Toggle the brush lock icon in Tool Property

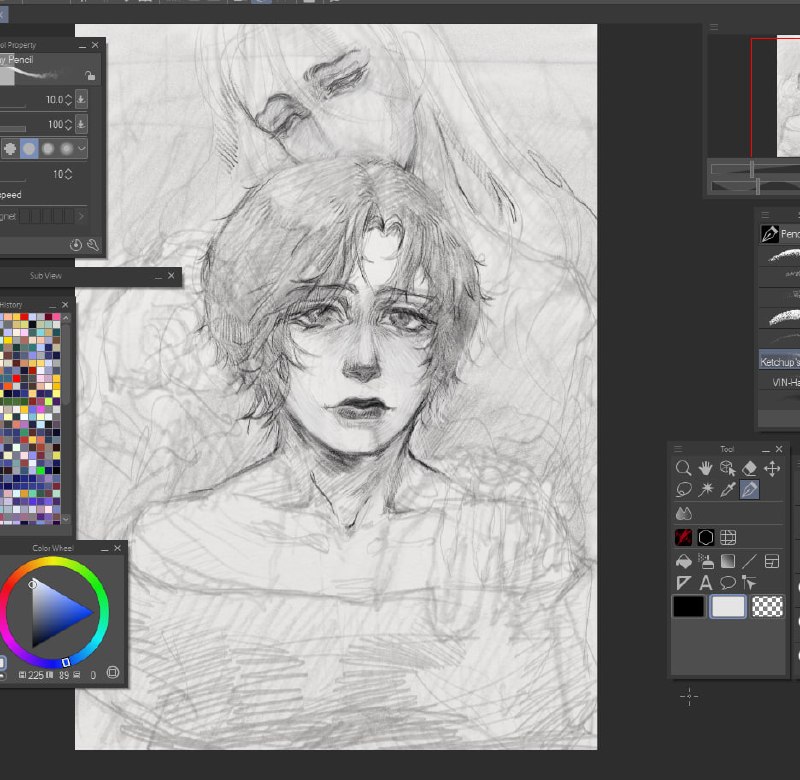point(90,76)
